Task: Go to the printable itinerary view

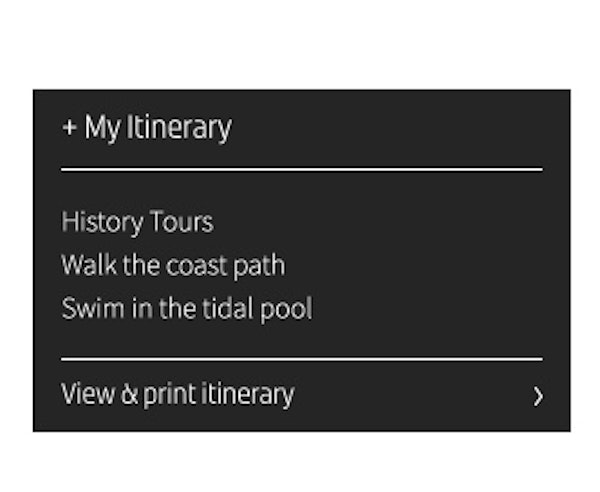Action: 178,394
